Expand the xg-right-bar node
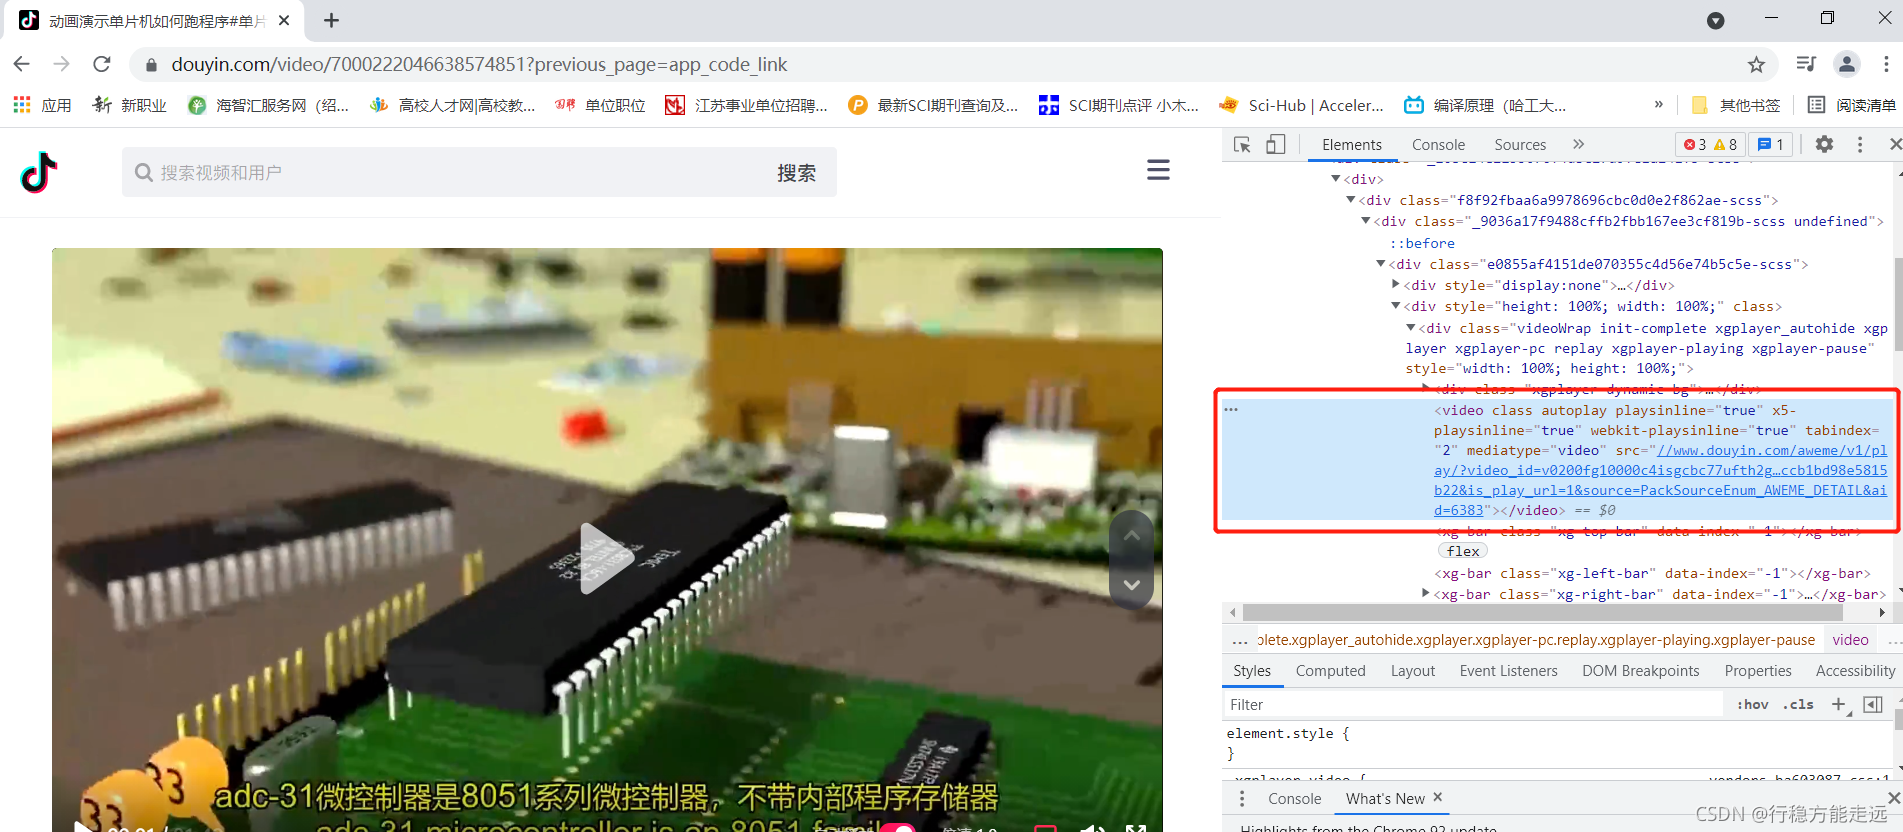 click(x=1426, y=594)
